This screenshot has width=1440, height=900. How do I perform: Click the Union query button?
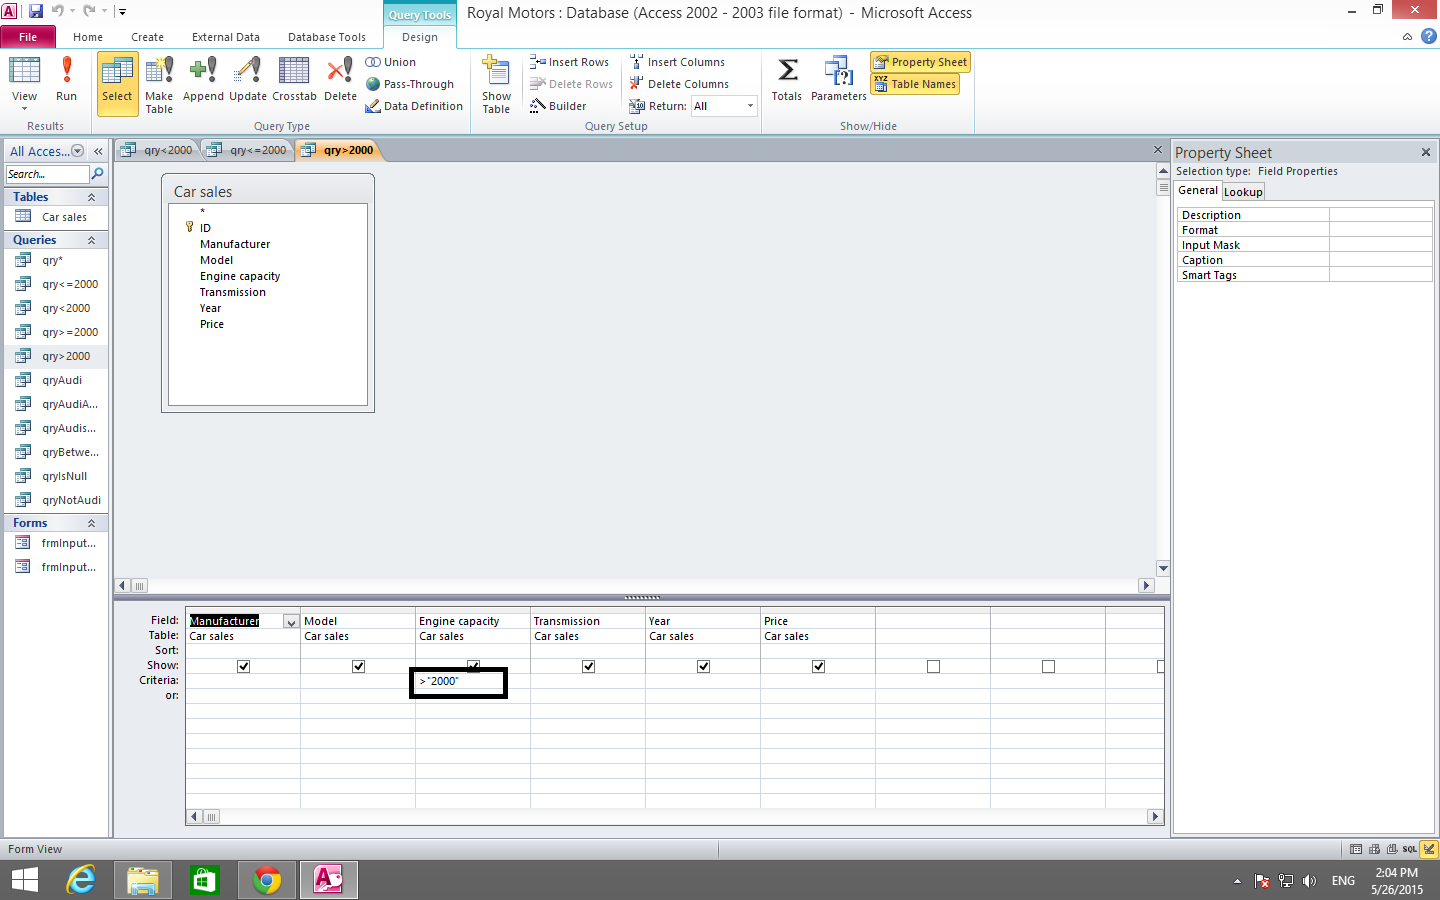(x=391, y=62)
